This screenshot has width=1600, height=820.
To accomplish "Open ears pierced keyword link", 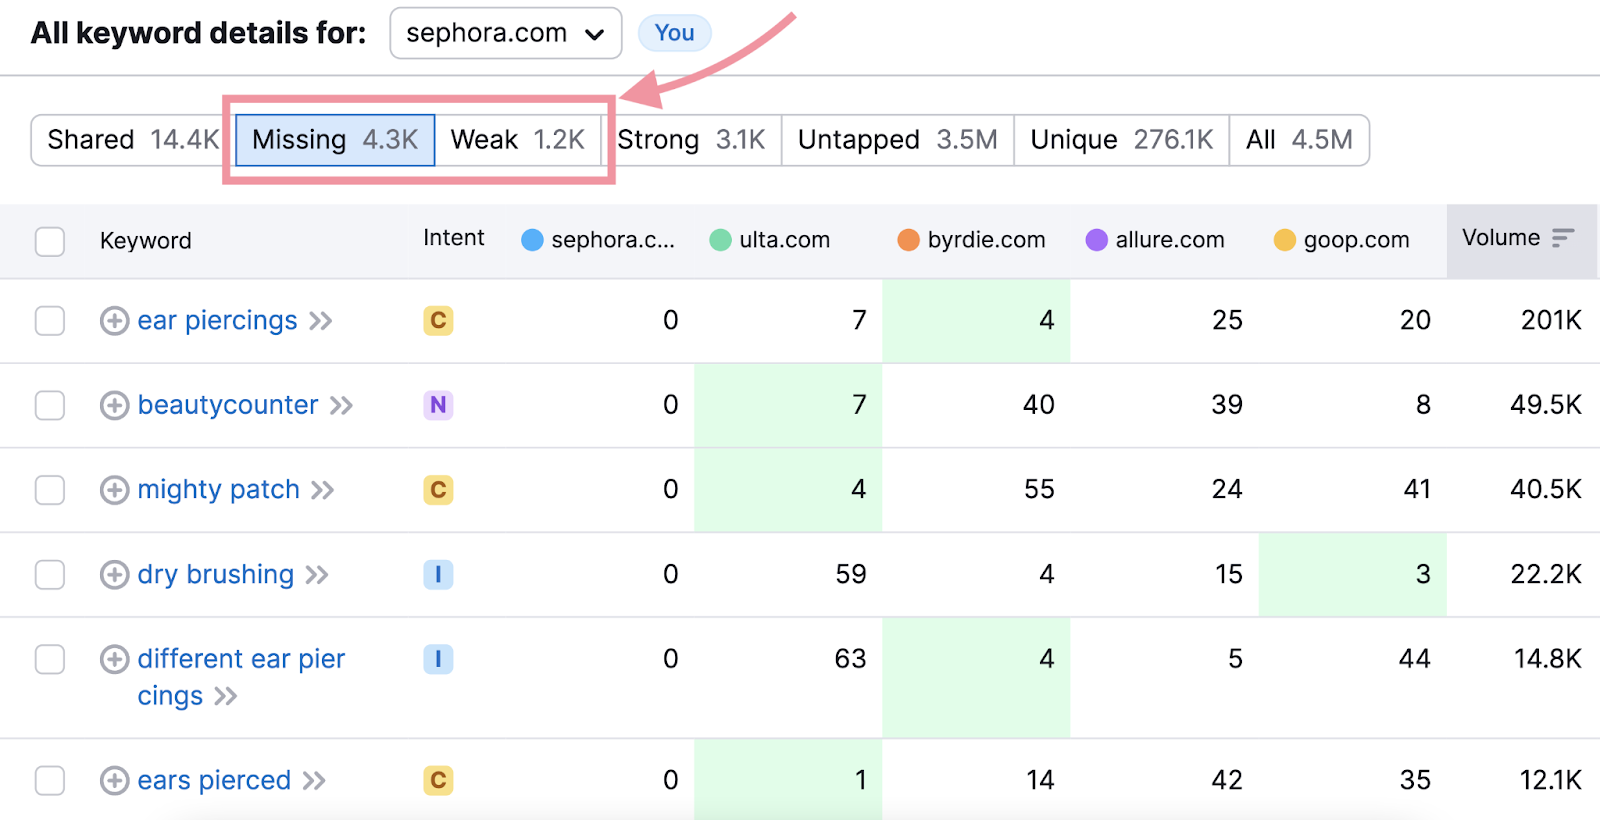I will (x=214, y=780).
